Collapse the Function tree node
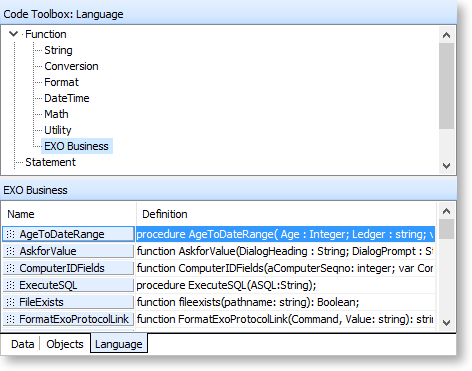Viewport: 472px width, 371px height. pyautogui.click(x=13, y=34)
